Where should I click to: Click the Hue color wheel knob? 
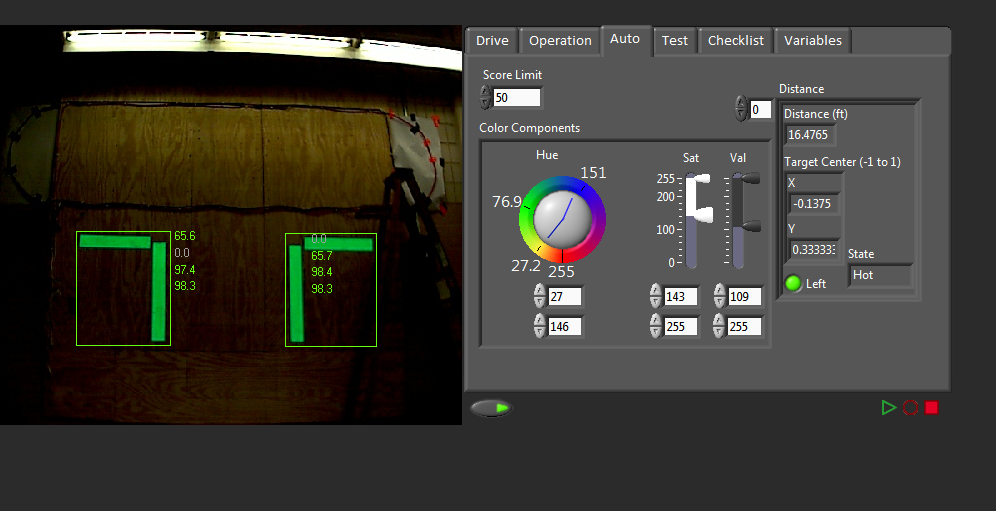tap(562, 218)
